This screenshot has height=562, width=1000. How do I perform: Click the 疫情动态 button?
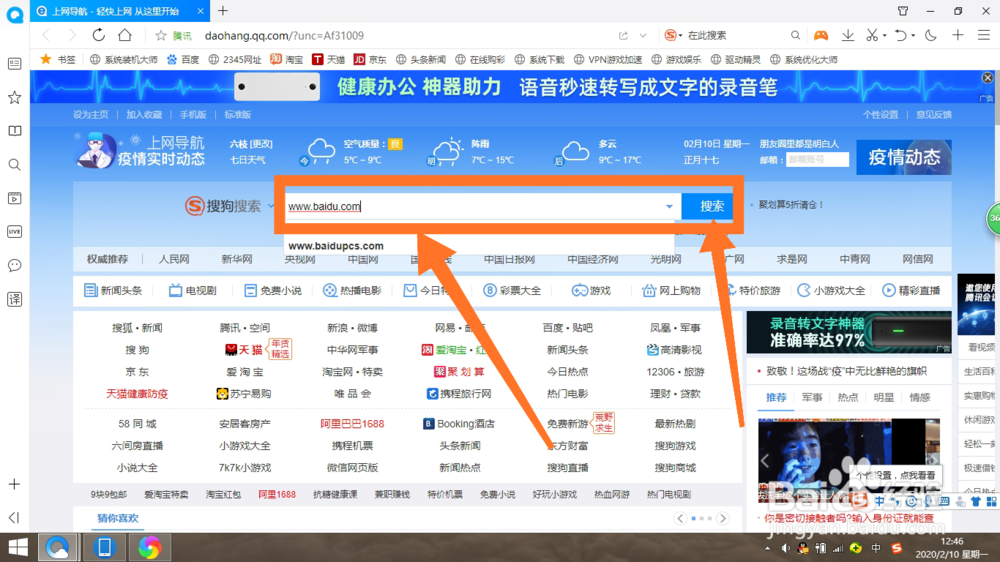pyautogui.click(x=904, y=157)
